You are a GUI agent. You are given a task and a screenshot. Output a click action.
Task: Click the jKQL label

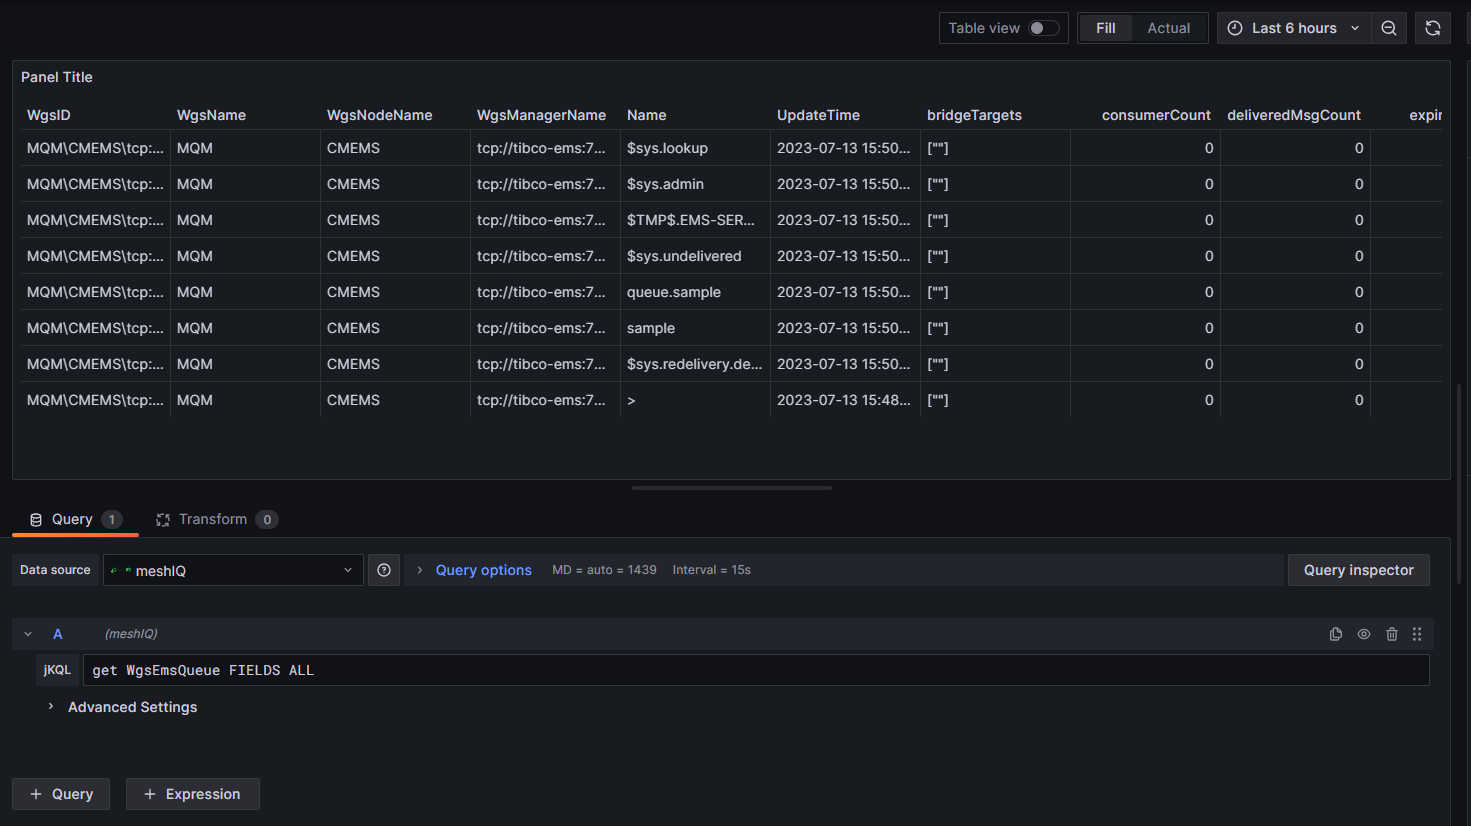pyautogui.click(x=57, y=670)
